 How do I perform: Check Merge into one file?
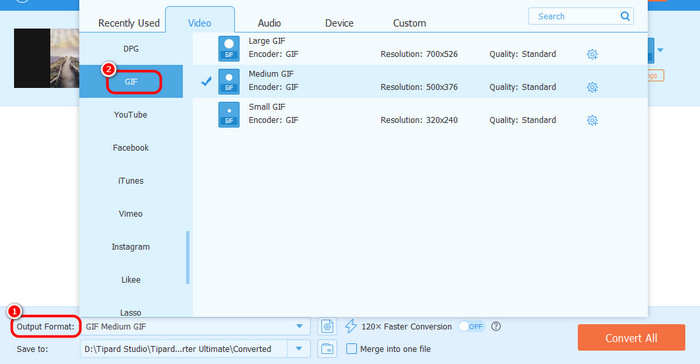tap(352, 349)
